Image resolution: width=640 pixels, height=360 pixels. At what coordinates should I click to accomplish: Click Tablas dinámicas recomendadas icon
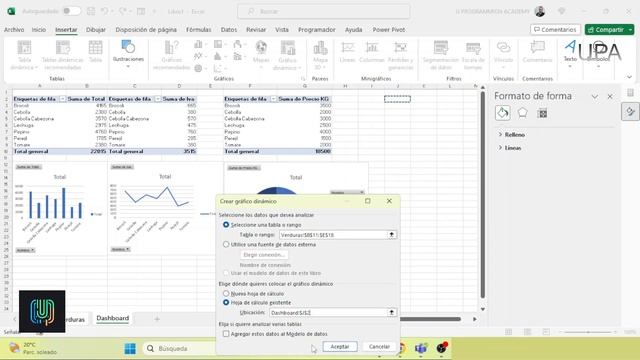tap(62, 55)
